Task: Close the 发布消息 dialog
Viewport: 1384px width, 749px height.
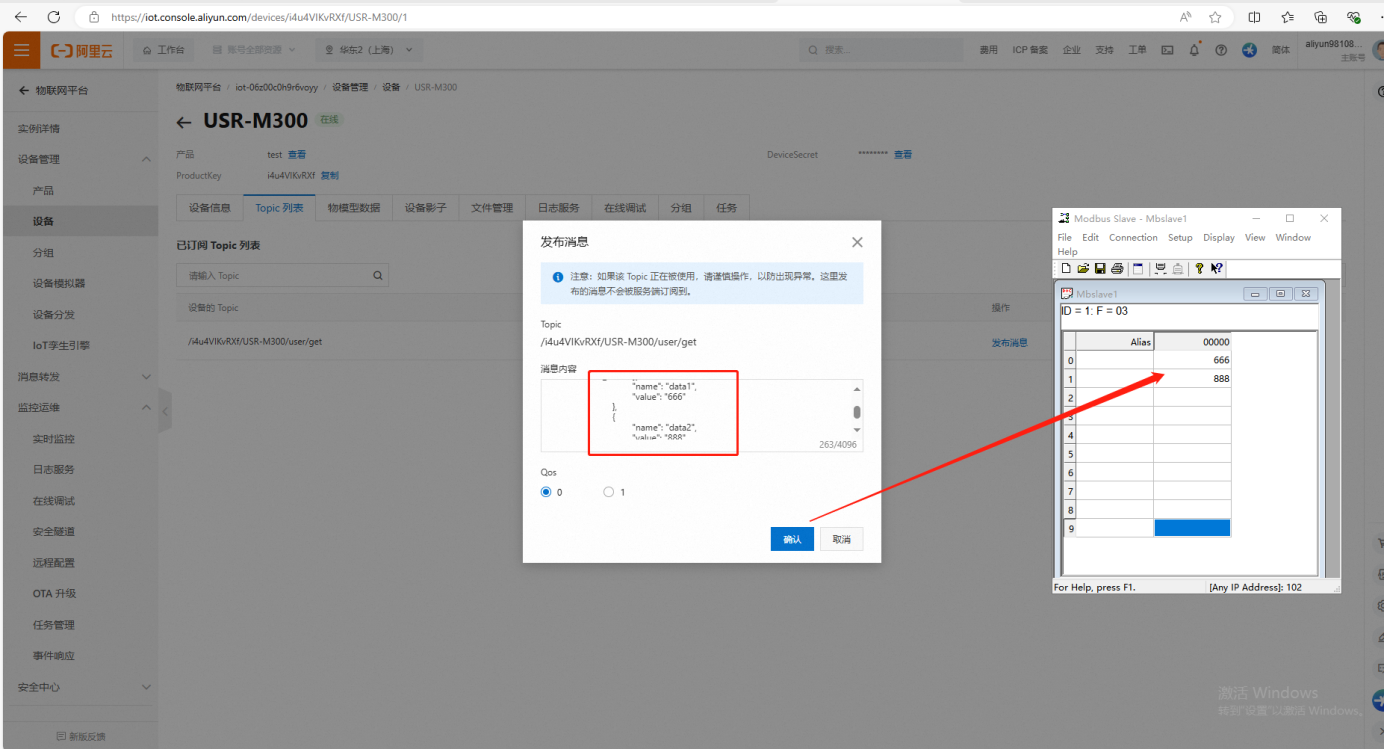Action: tap(857, 242)
